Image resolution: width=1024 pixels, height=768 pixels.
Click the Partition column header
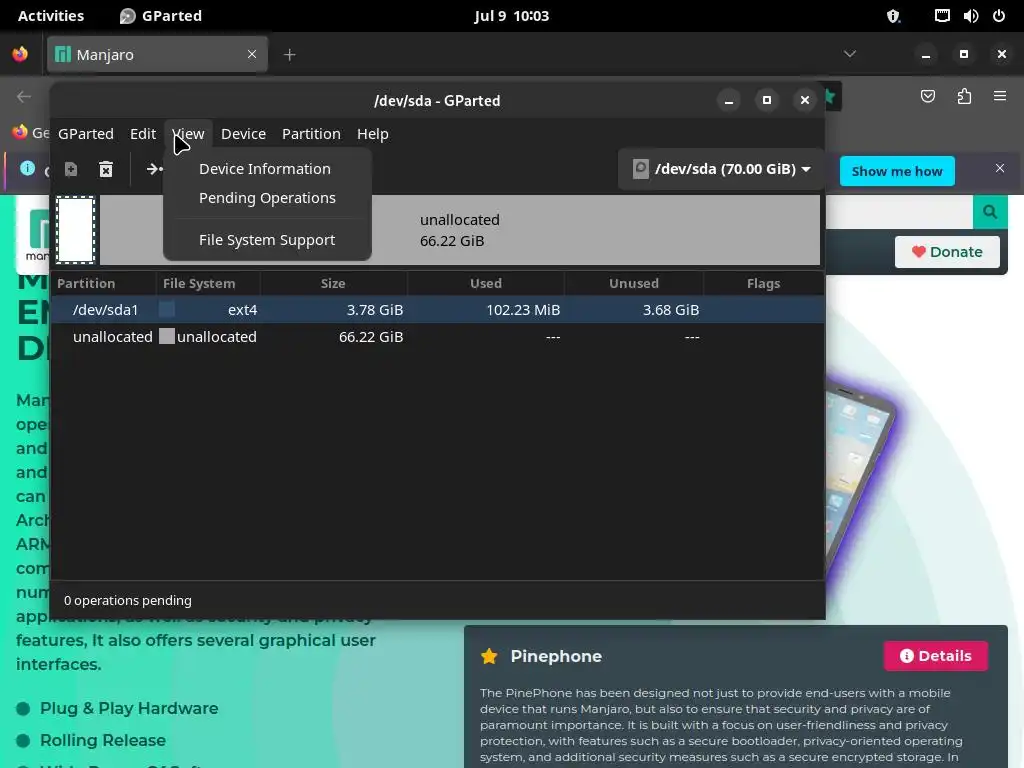coord(103,283)
